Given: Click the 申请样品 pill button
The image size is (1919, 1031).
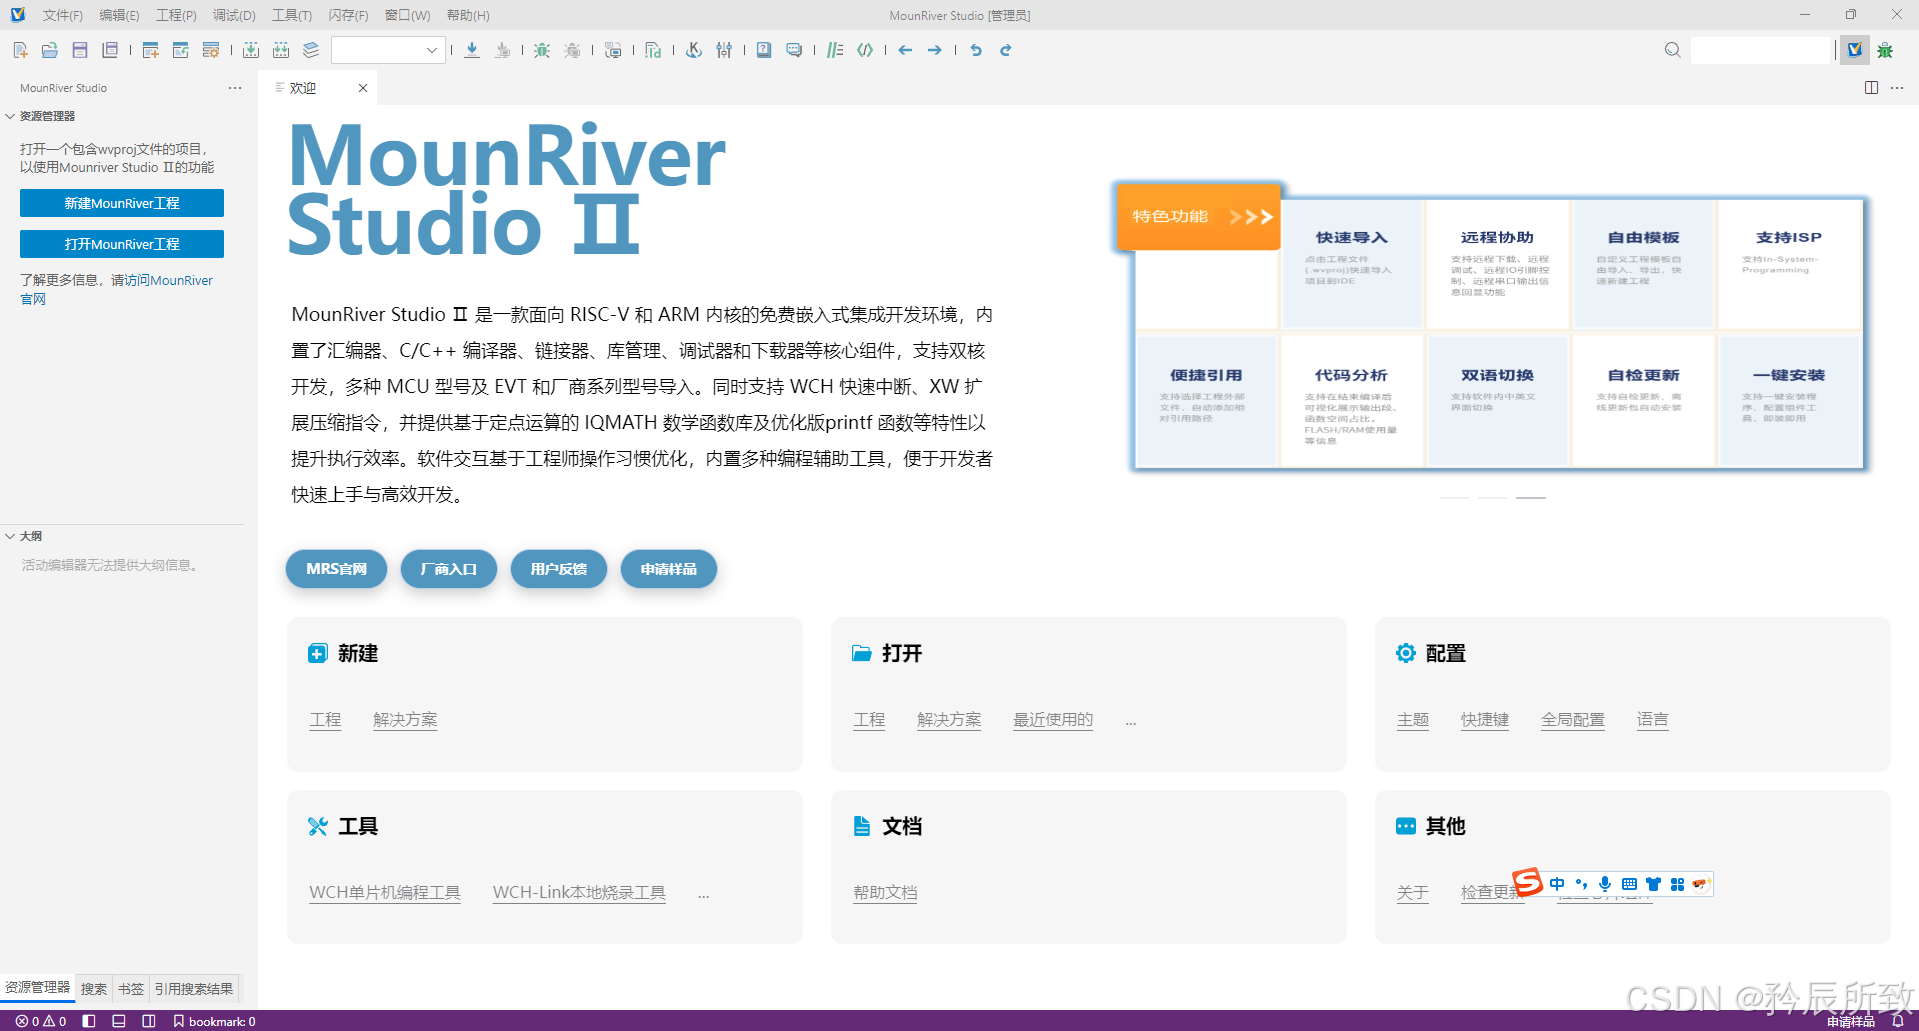Looking at the screenshot, I should (669, 569).
